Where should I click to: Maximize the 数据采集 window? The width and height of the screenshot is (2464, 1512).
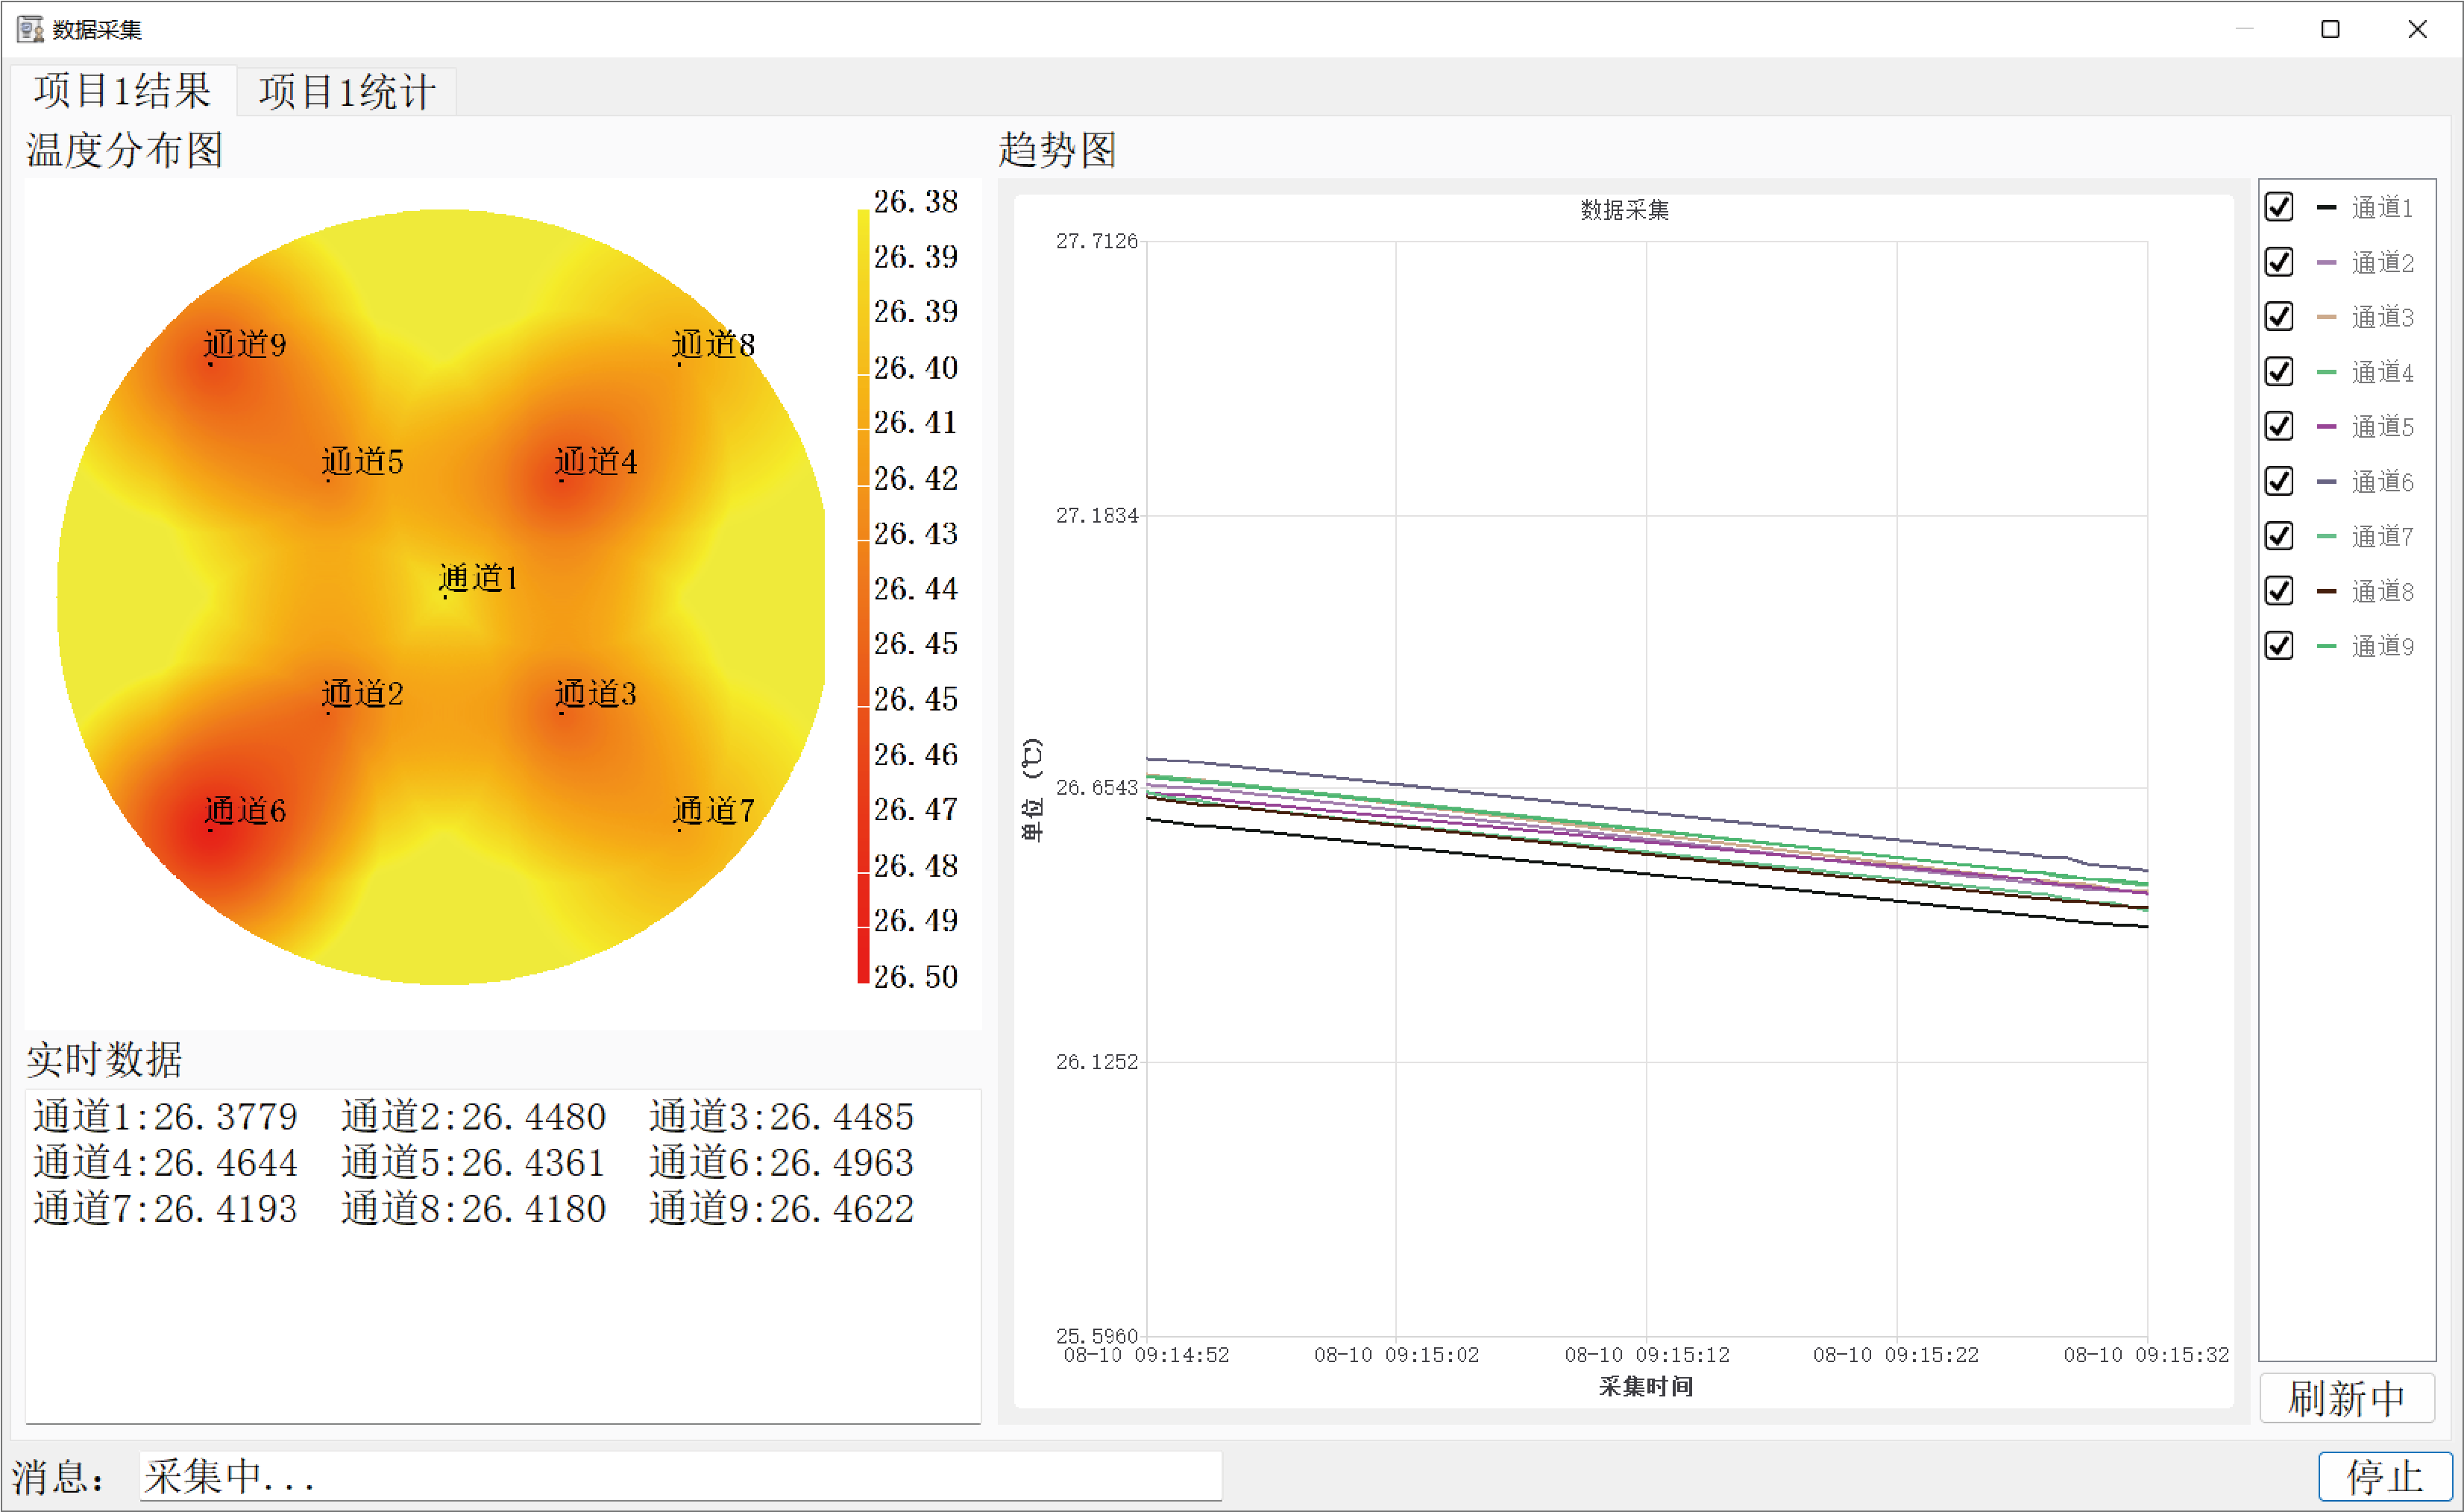click(2330, 29)
